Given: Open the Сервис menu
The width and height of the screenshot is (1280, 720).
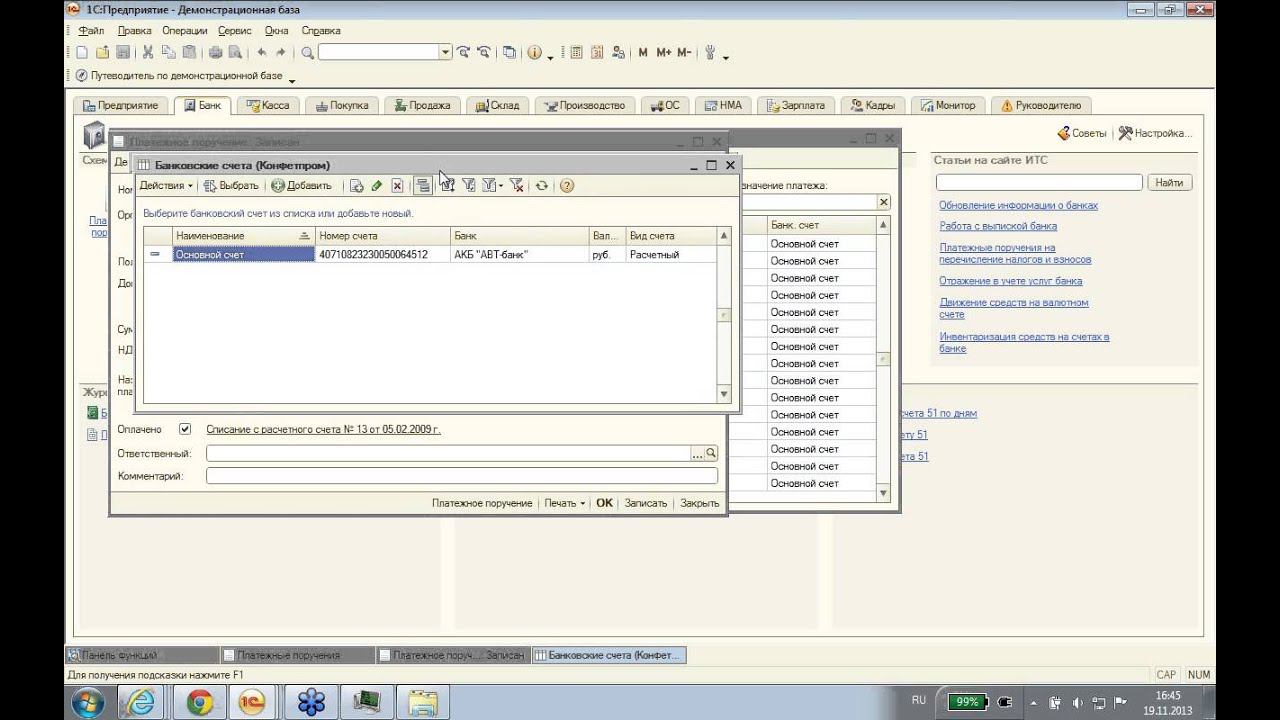Looking at the screenshot, I should click(235, 31).
